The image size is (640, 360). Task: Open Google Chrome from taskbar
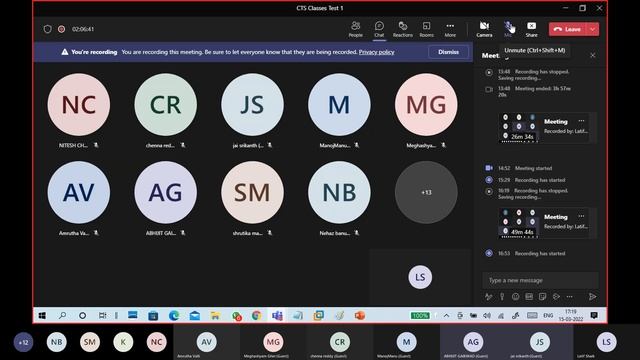coord(256,316)
